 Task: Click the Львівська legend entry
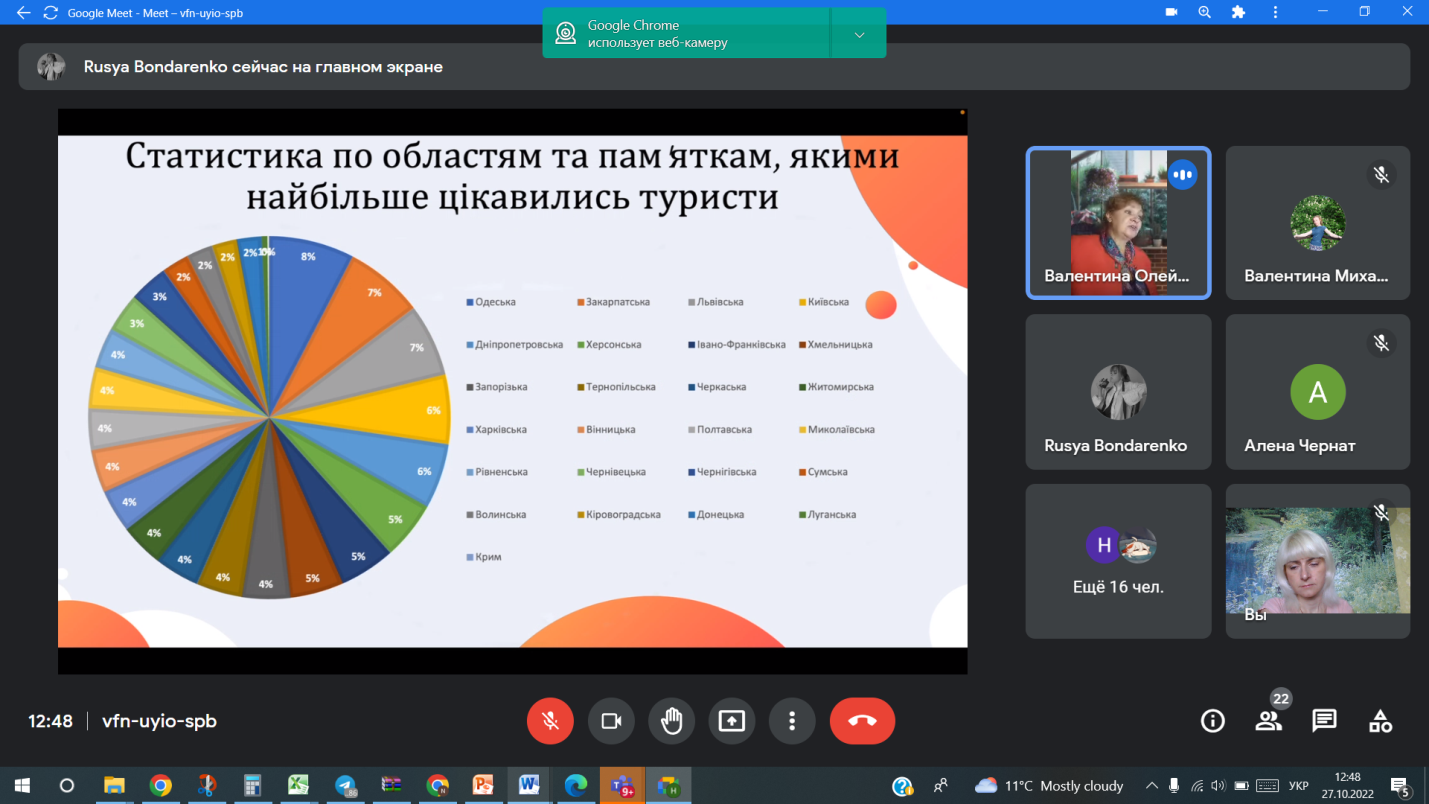(715, 302)
